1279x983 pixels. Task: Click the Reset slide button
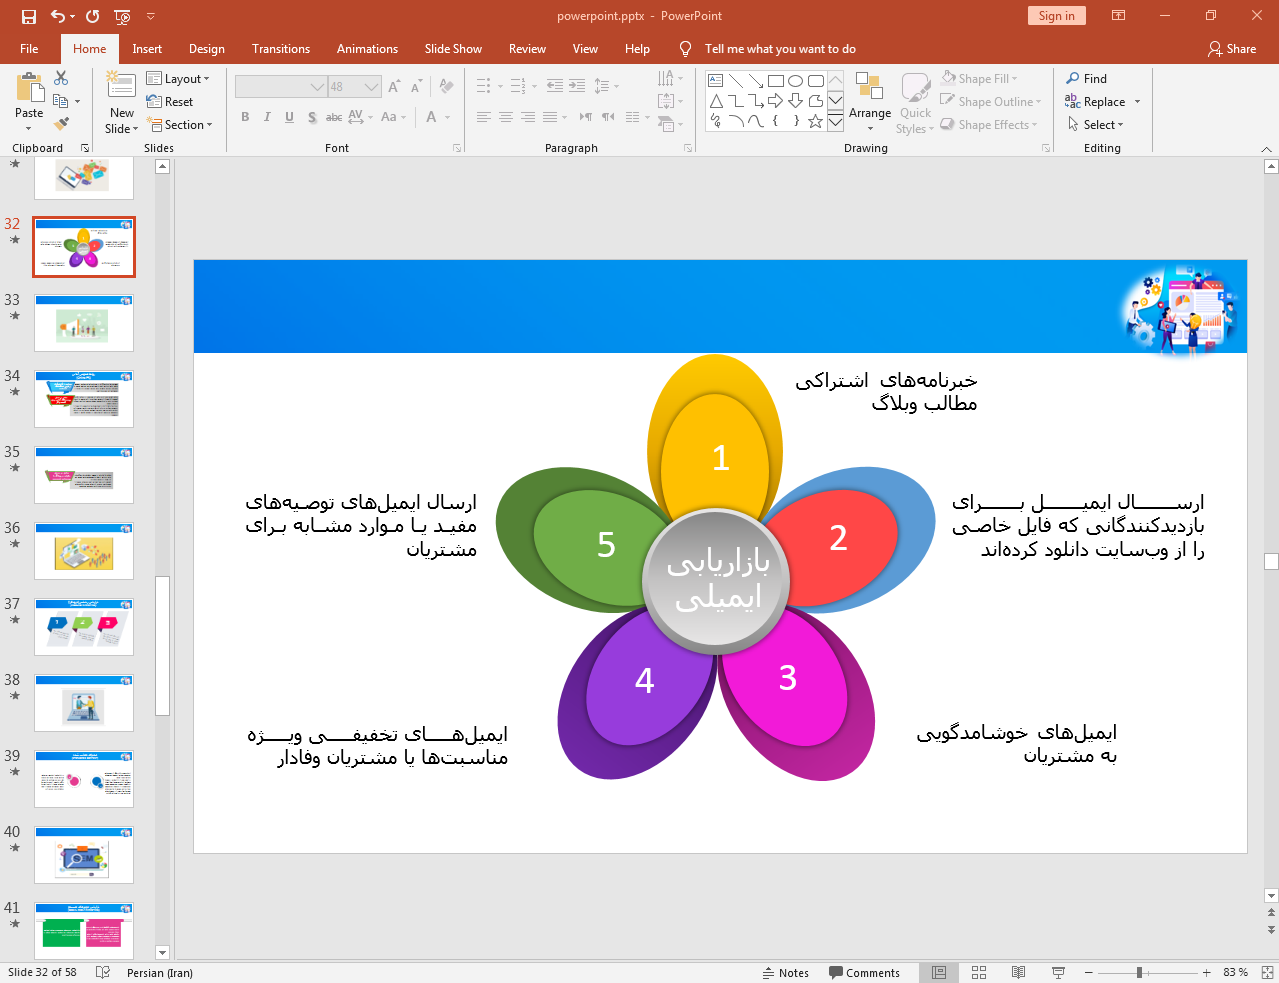(x=170, y=102)
